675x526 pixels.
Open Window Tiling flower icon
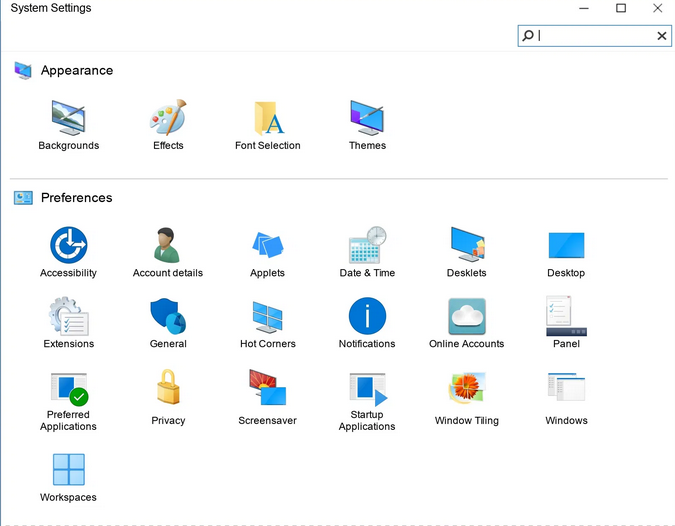(x=468, y=387)
